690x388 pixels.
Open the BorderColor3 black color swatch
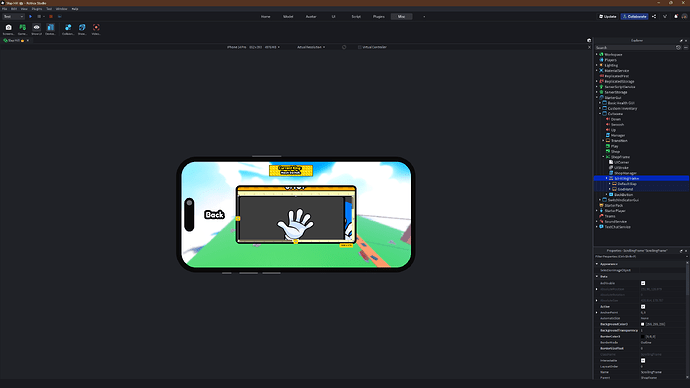pos(642,337)
